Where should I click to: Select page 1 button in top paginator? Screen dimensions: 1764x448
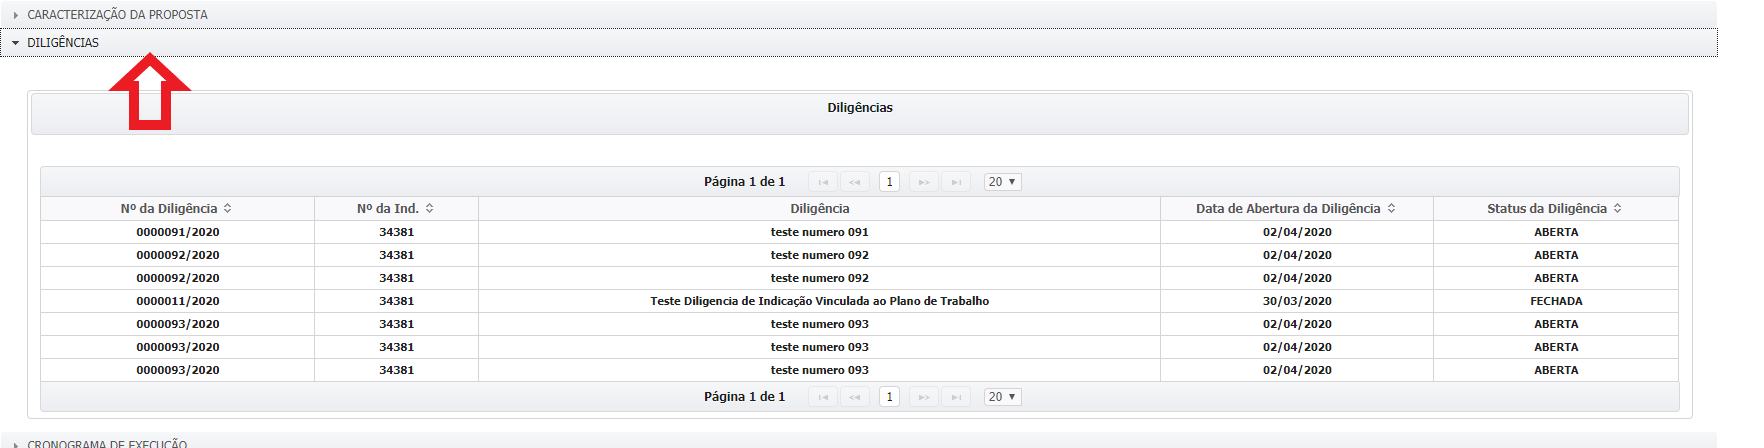pos(889,182)
